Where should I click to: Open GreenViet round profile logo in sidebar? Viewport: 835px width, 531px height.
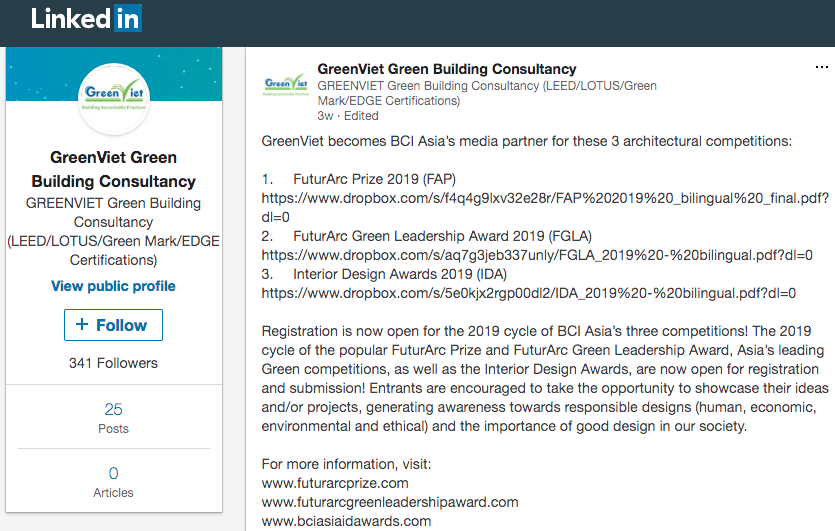[113, 99]
